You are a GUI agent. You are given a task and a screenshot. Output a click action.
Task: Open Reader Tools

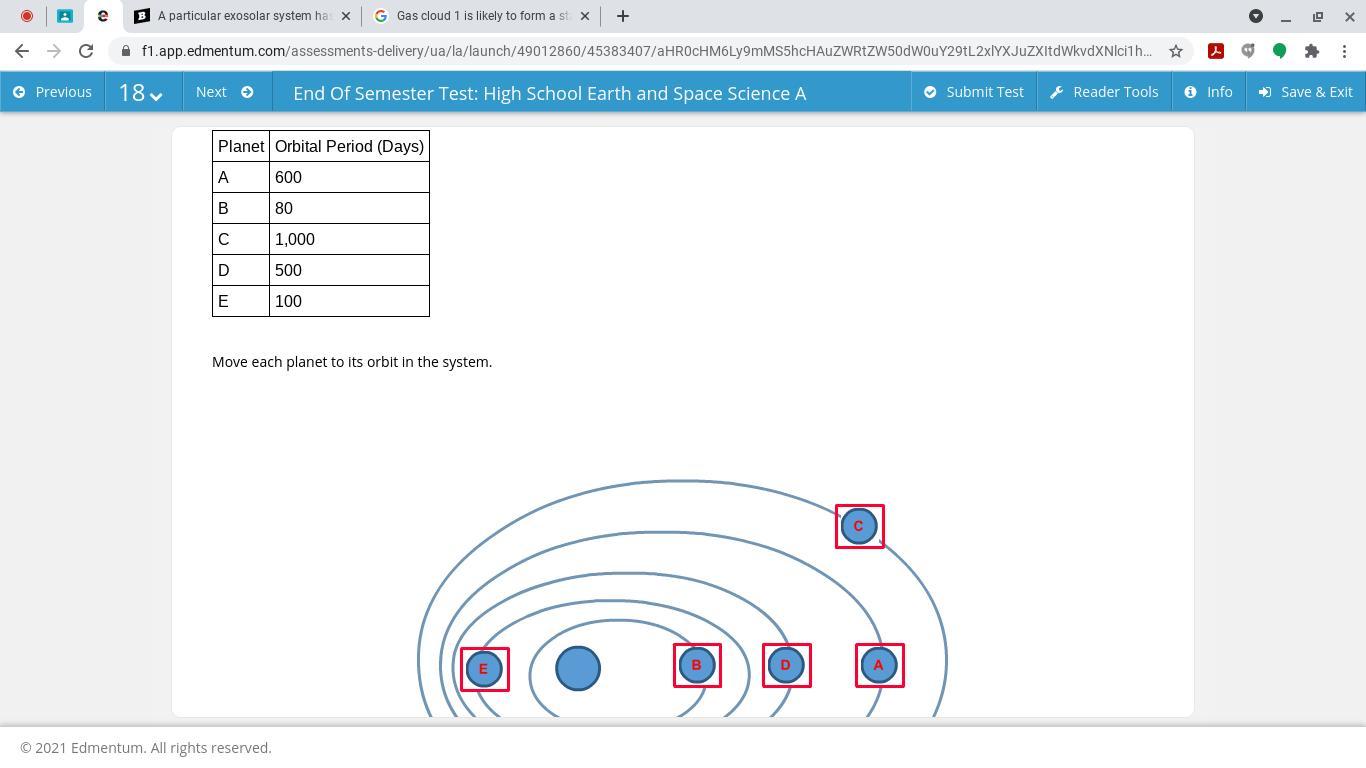coord(1104,92)
